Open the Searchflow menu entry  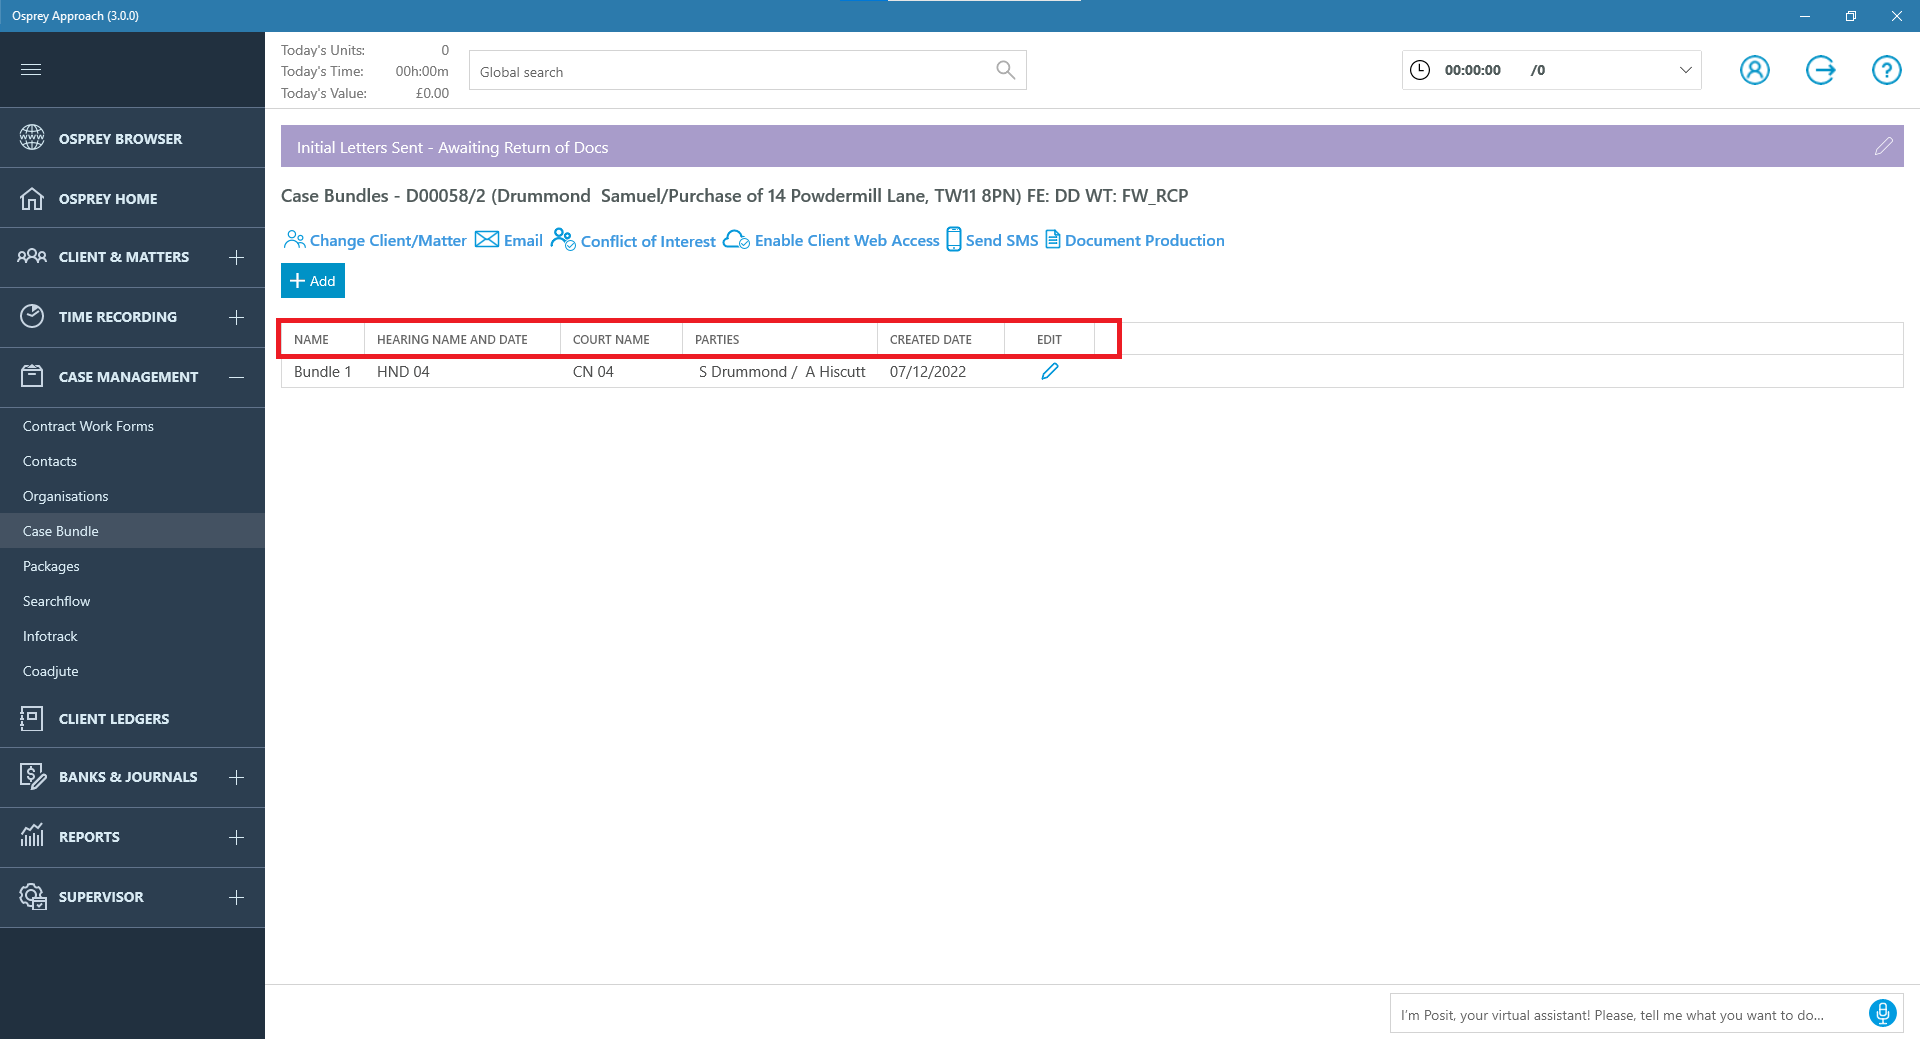56,601
